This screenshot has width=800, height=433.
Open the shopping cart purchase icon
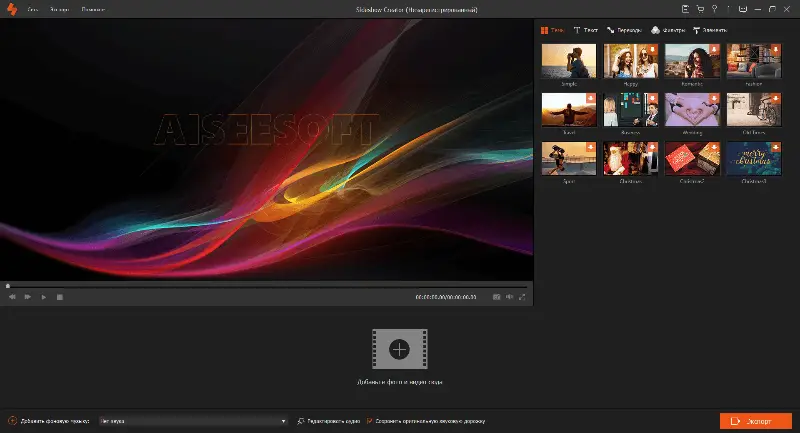700,9
